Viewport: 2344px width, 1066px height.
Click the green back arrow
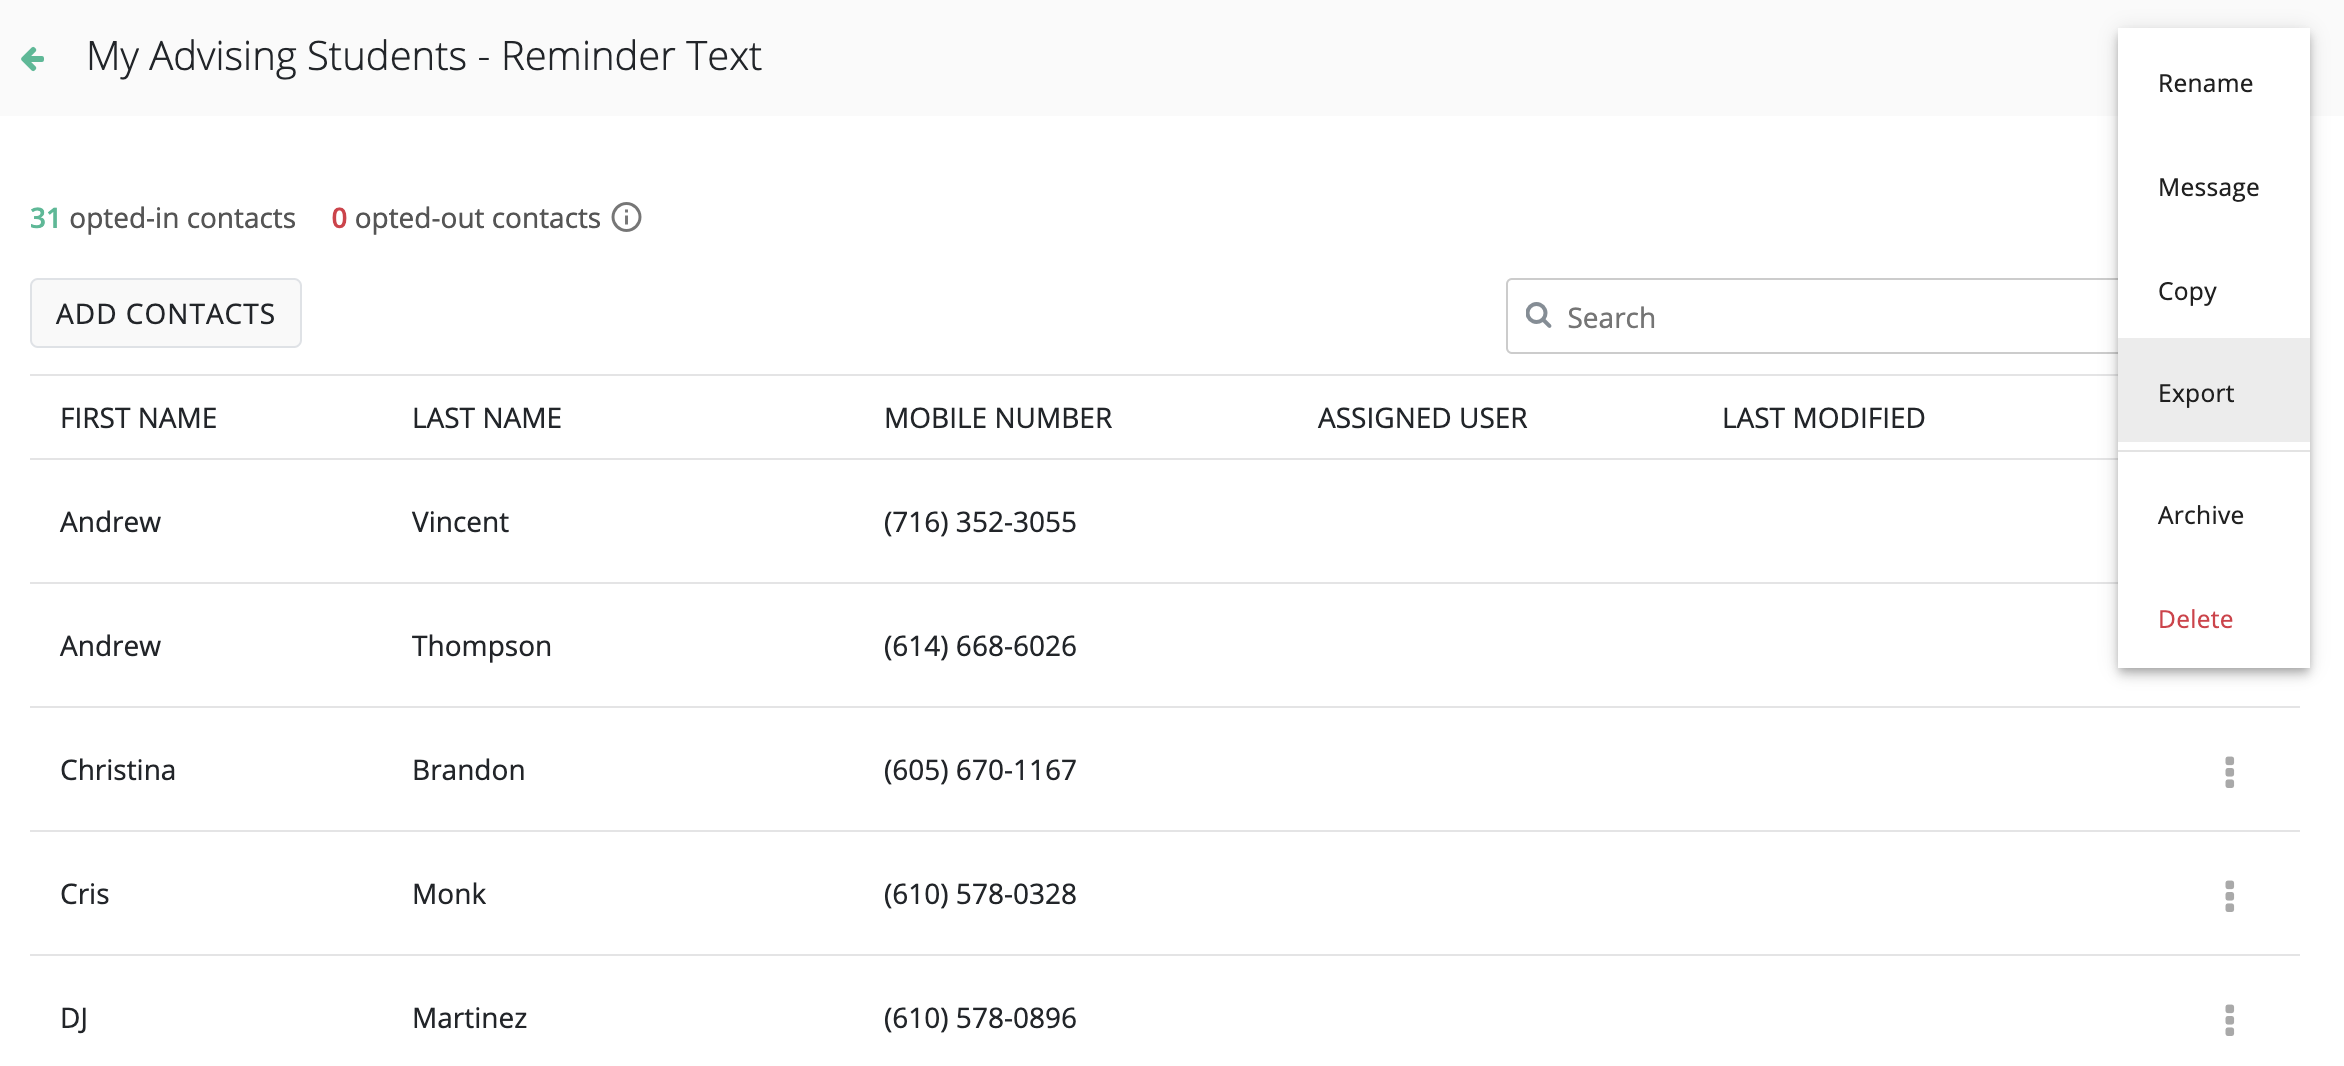pos(33,59)
